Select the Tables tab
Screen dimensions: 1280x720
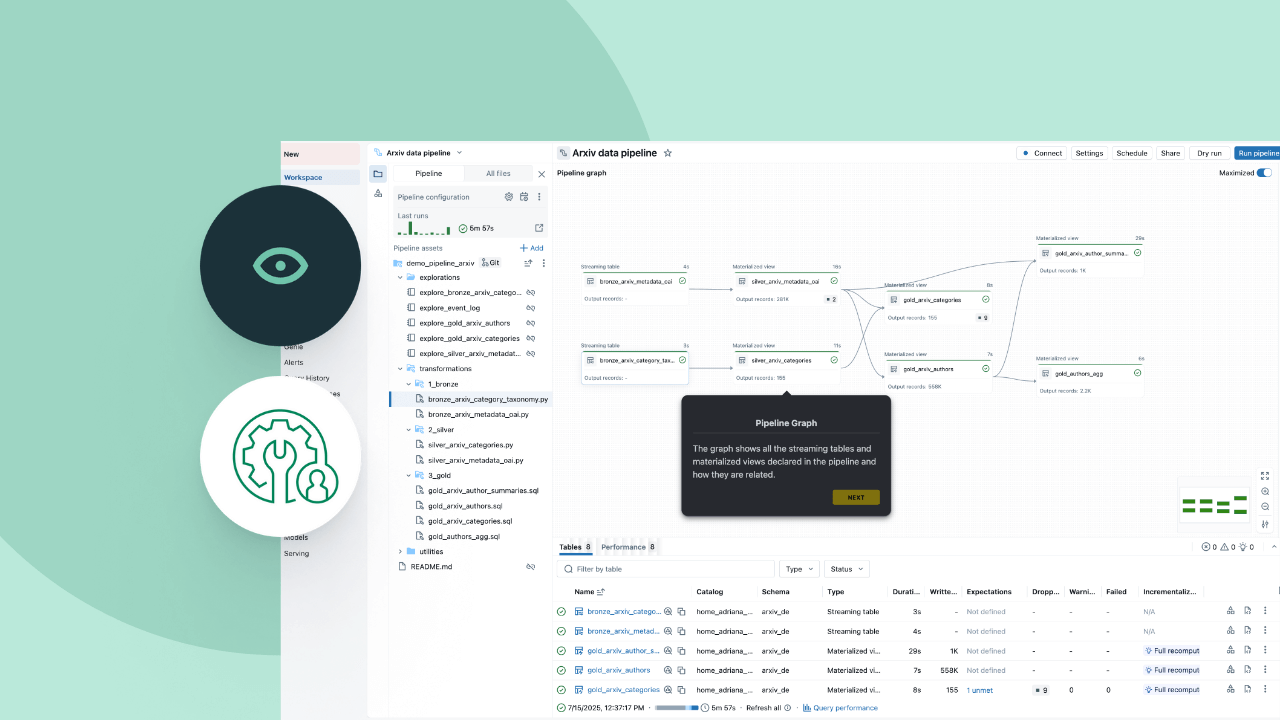pos(575,547)
